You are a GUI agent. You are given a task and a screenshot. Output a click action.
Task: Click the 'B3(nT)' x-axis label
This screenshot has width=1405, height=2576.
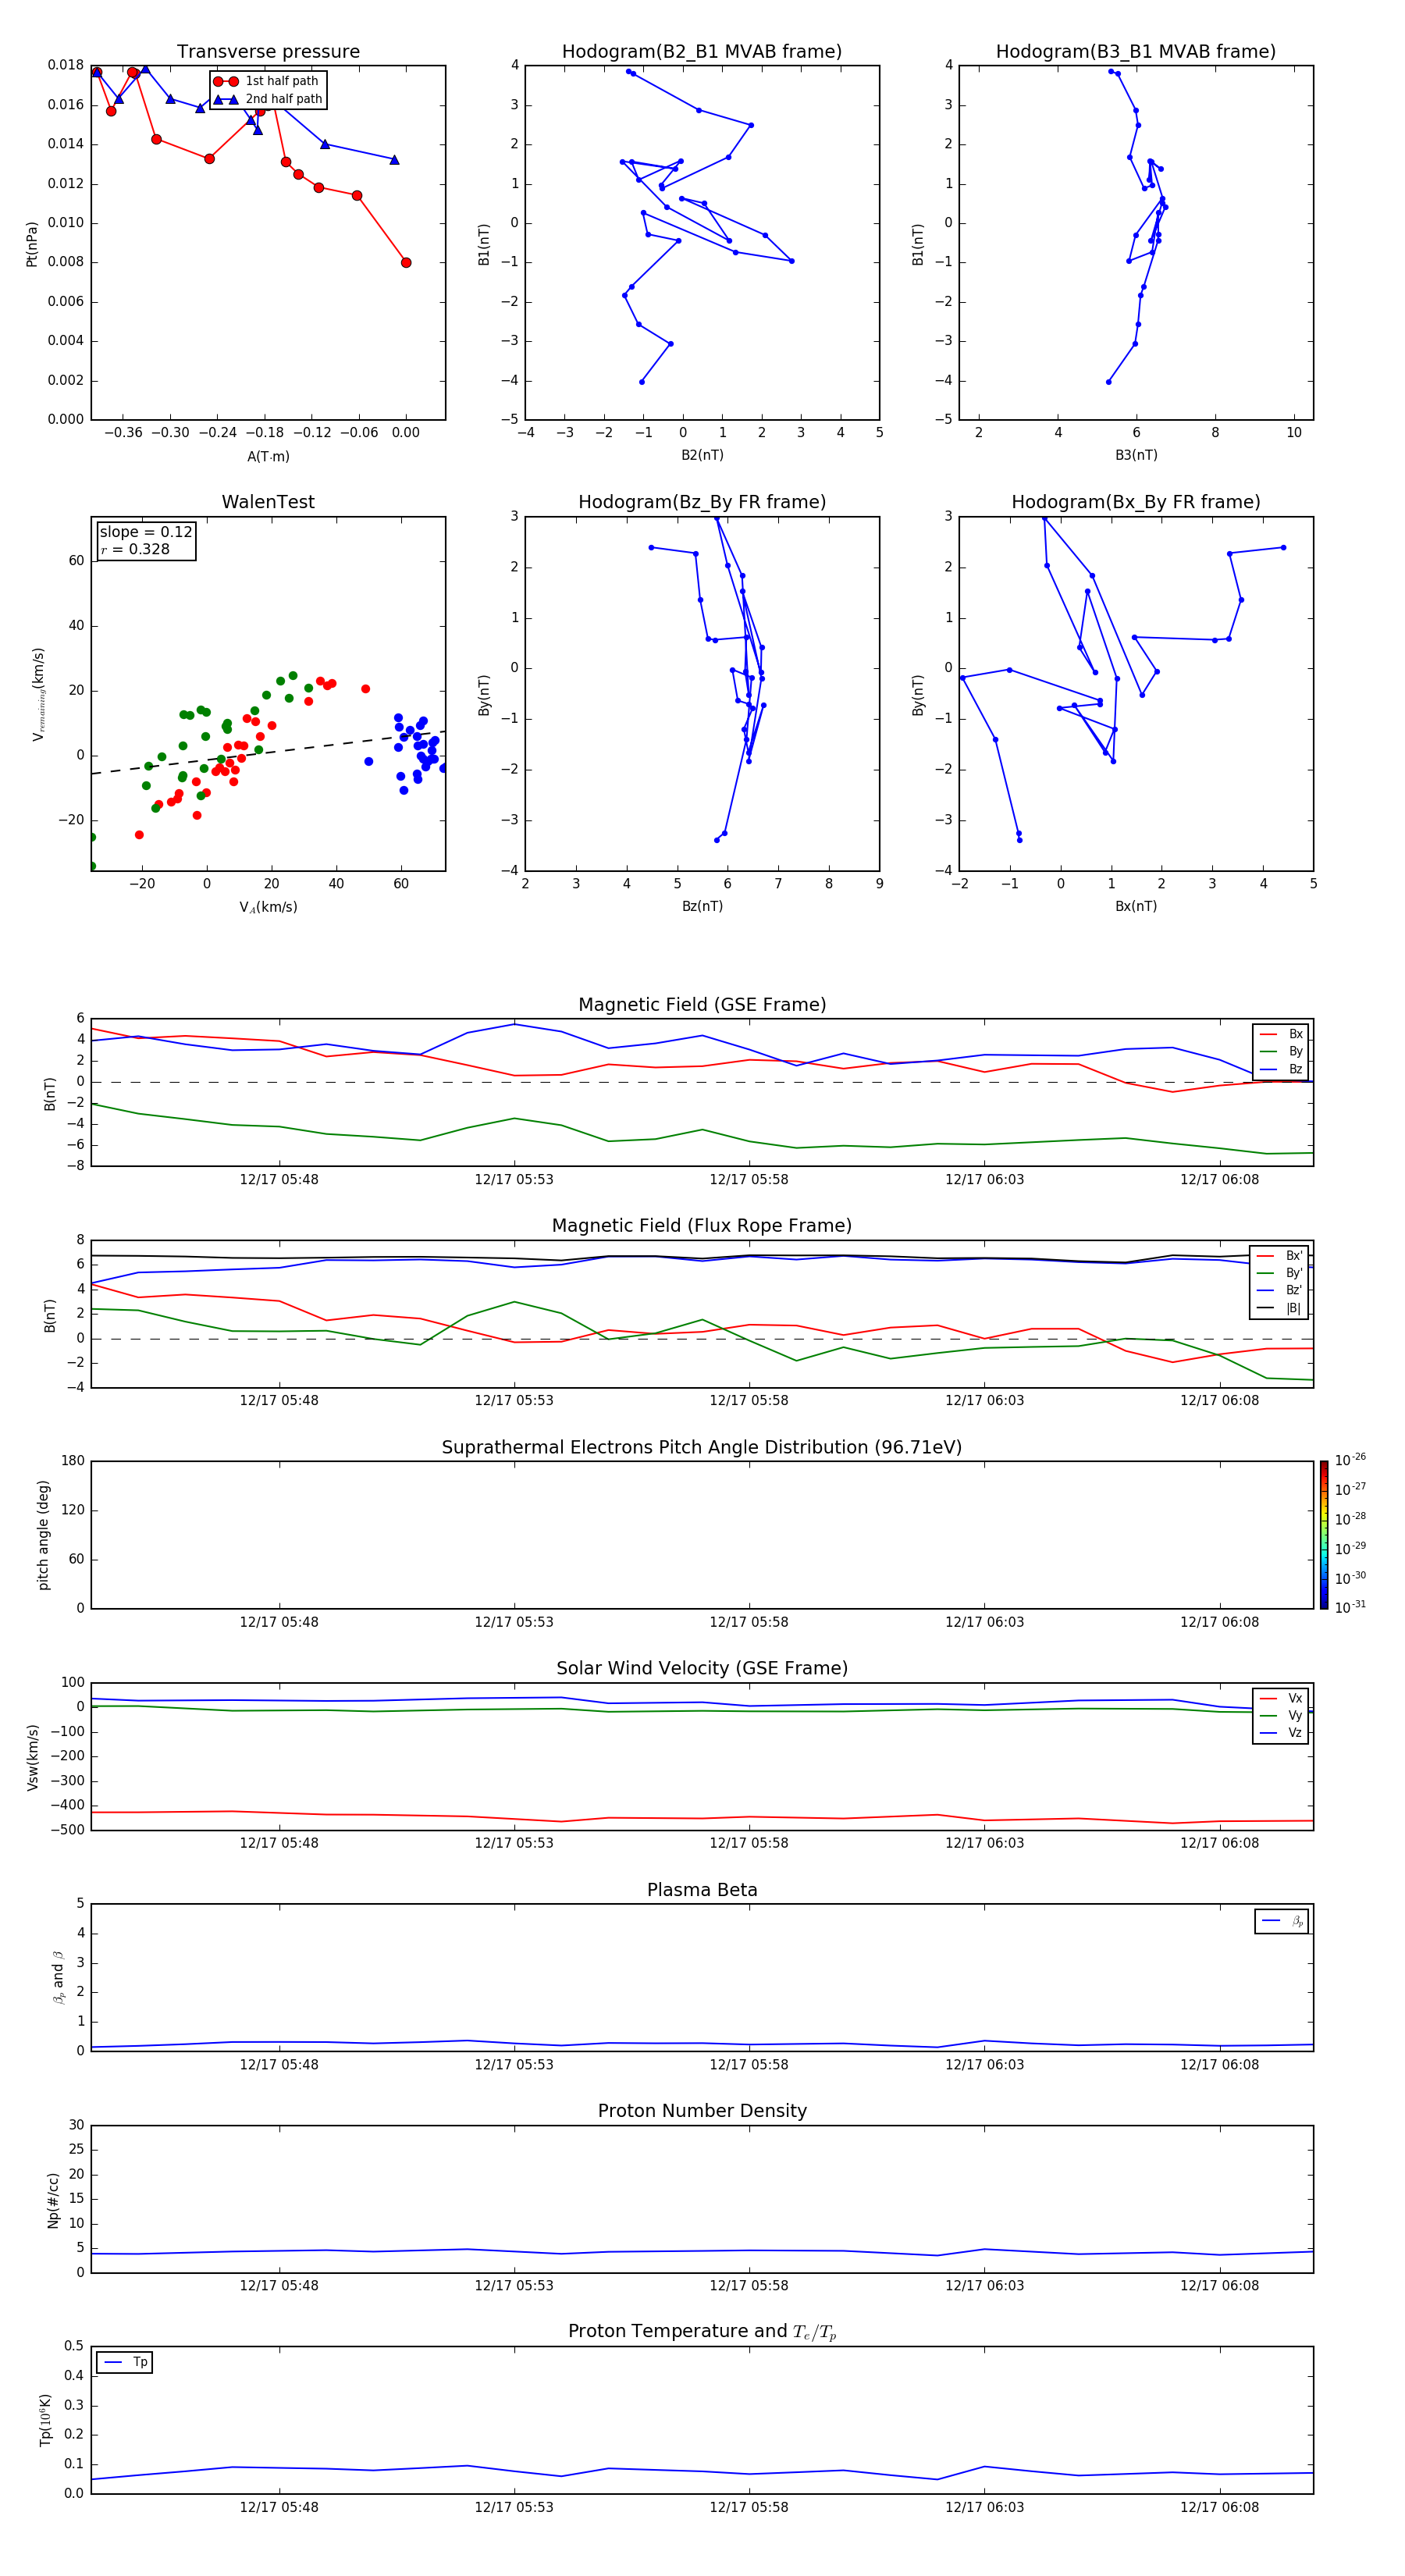coord(1136,455)
